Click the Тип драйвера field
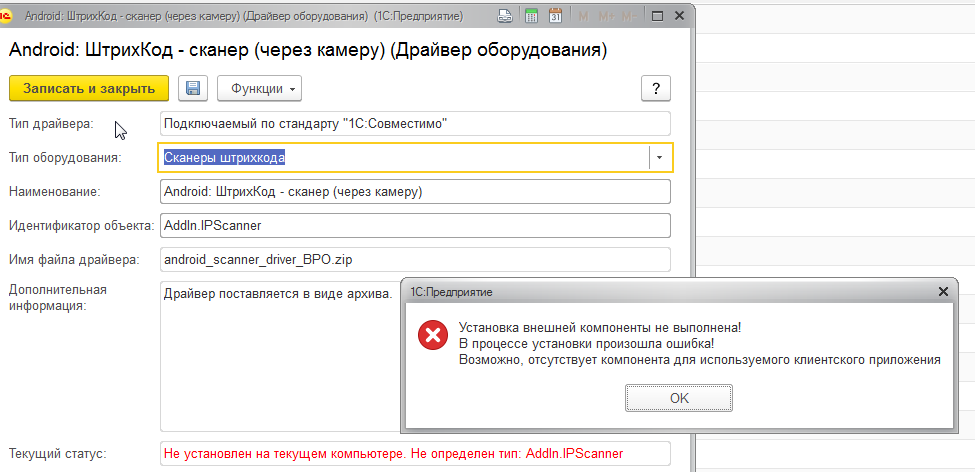Screen dimensions: 975x472 tap(415, 124)
